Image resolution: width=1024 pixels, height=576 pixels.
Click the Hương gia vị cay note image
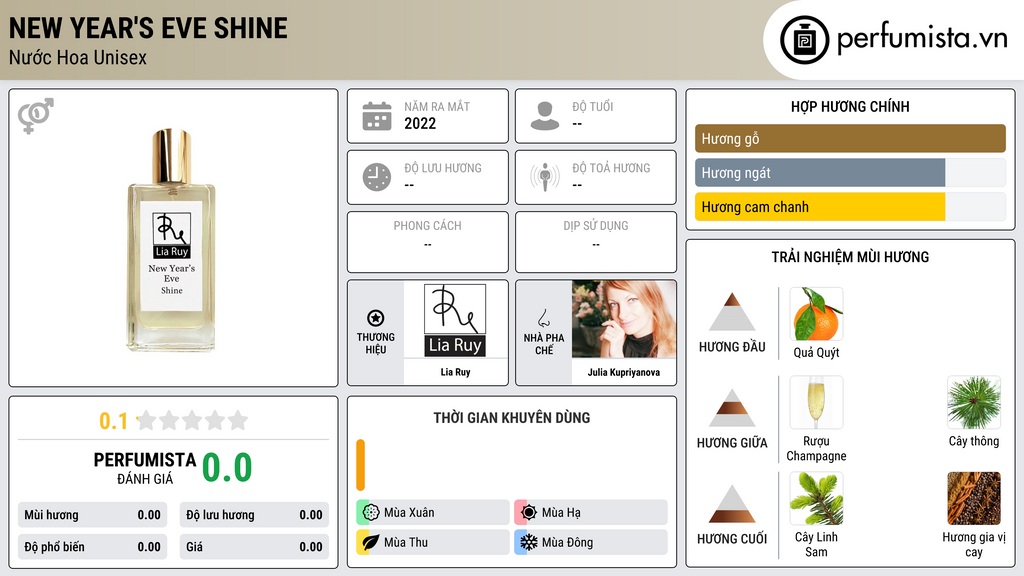[x=974, y=498]
